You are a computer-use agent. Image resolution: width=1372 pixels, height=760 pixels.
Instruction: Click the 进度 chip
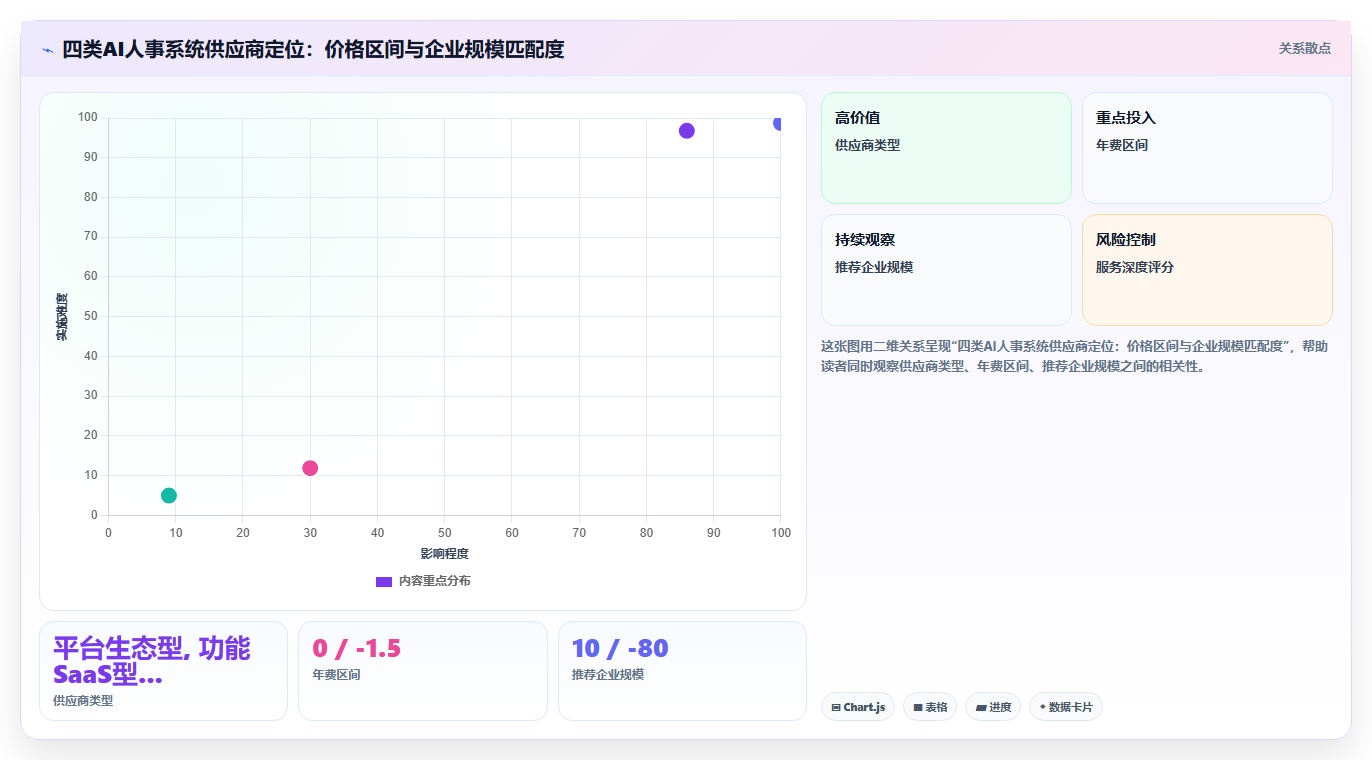pyautogui.click(x=993, y=707)
